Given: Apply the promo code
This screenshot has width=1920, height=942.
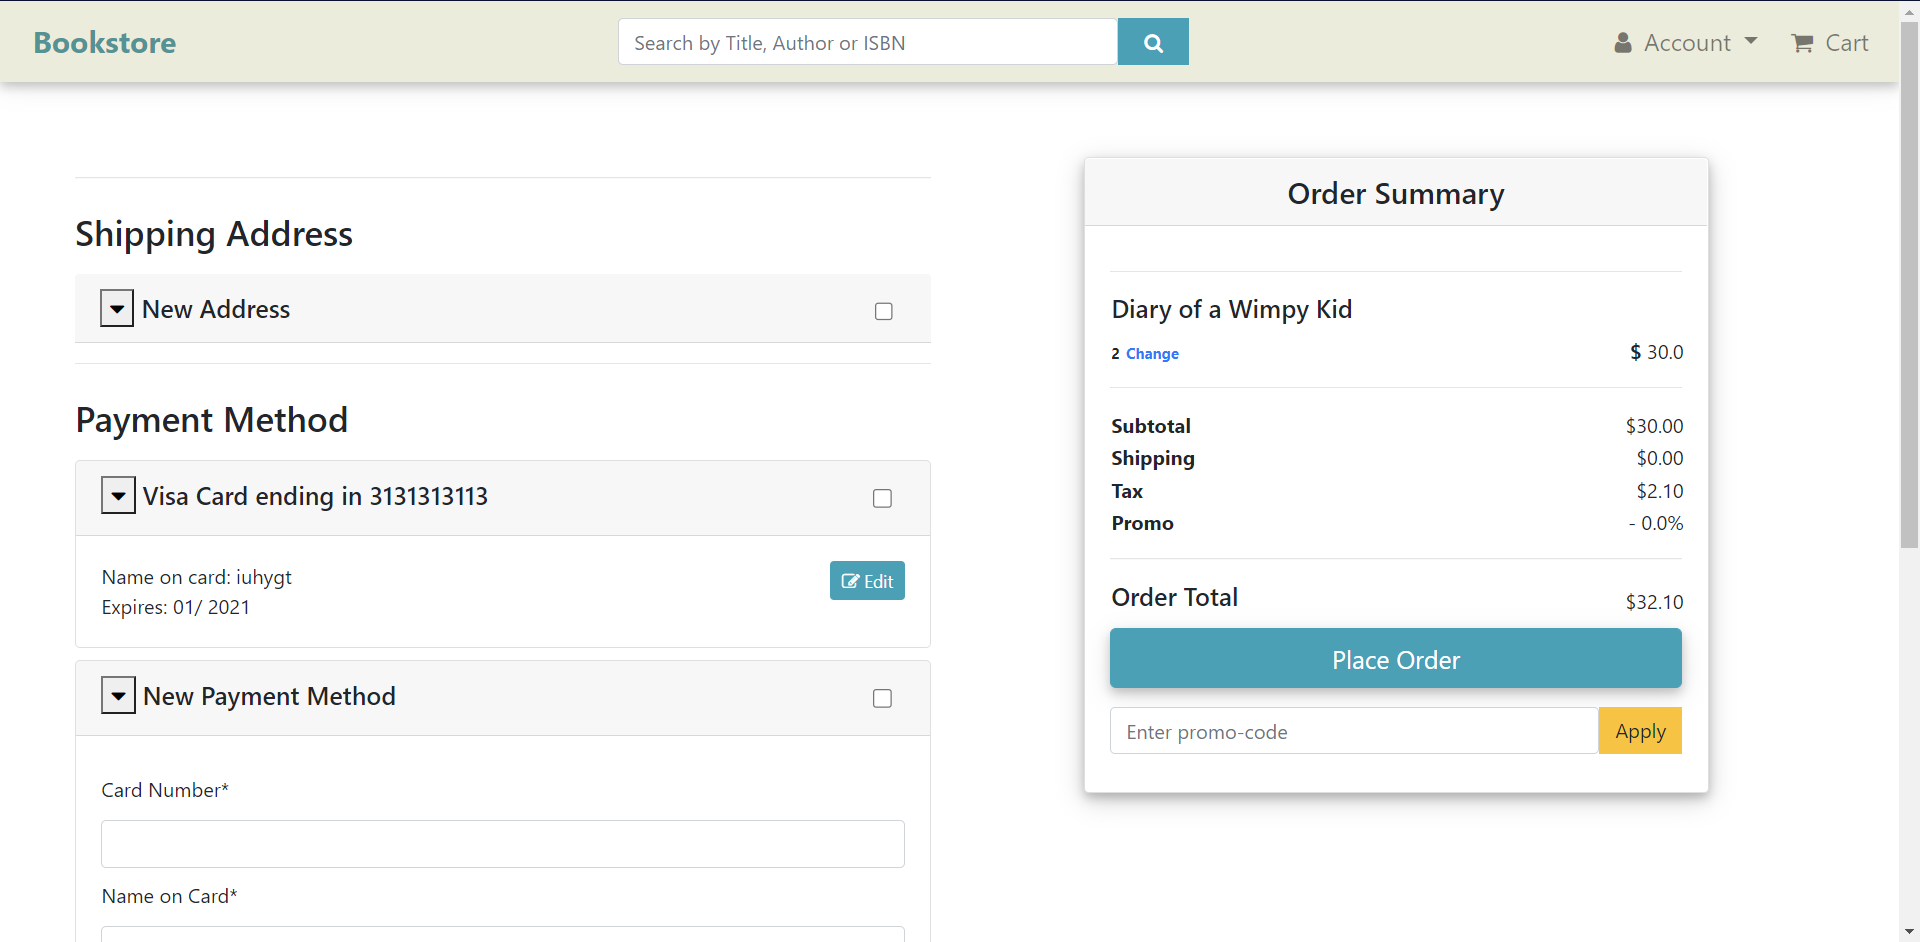Looking at the screenshot, I should tap(1639, 731).
